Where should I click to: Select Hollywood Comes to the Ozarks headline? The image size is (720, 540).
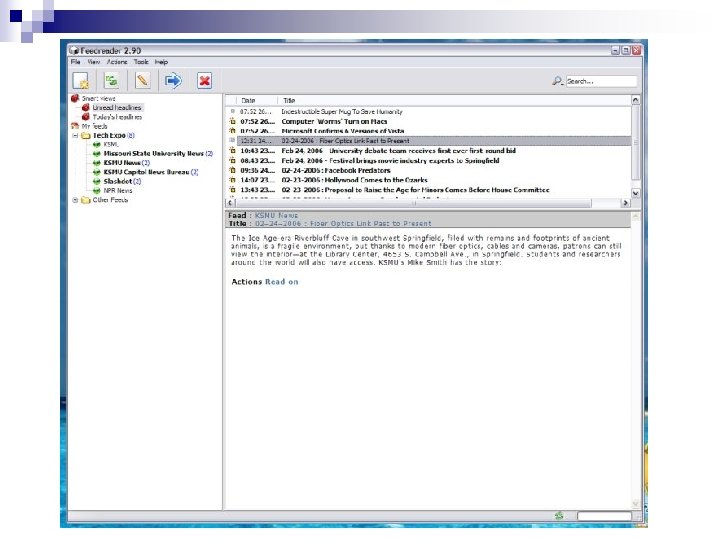tap(354, 180)
